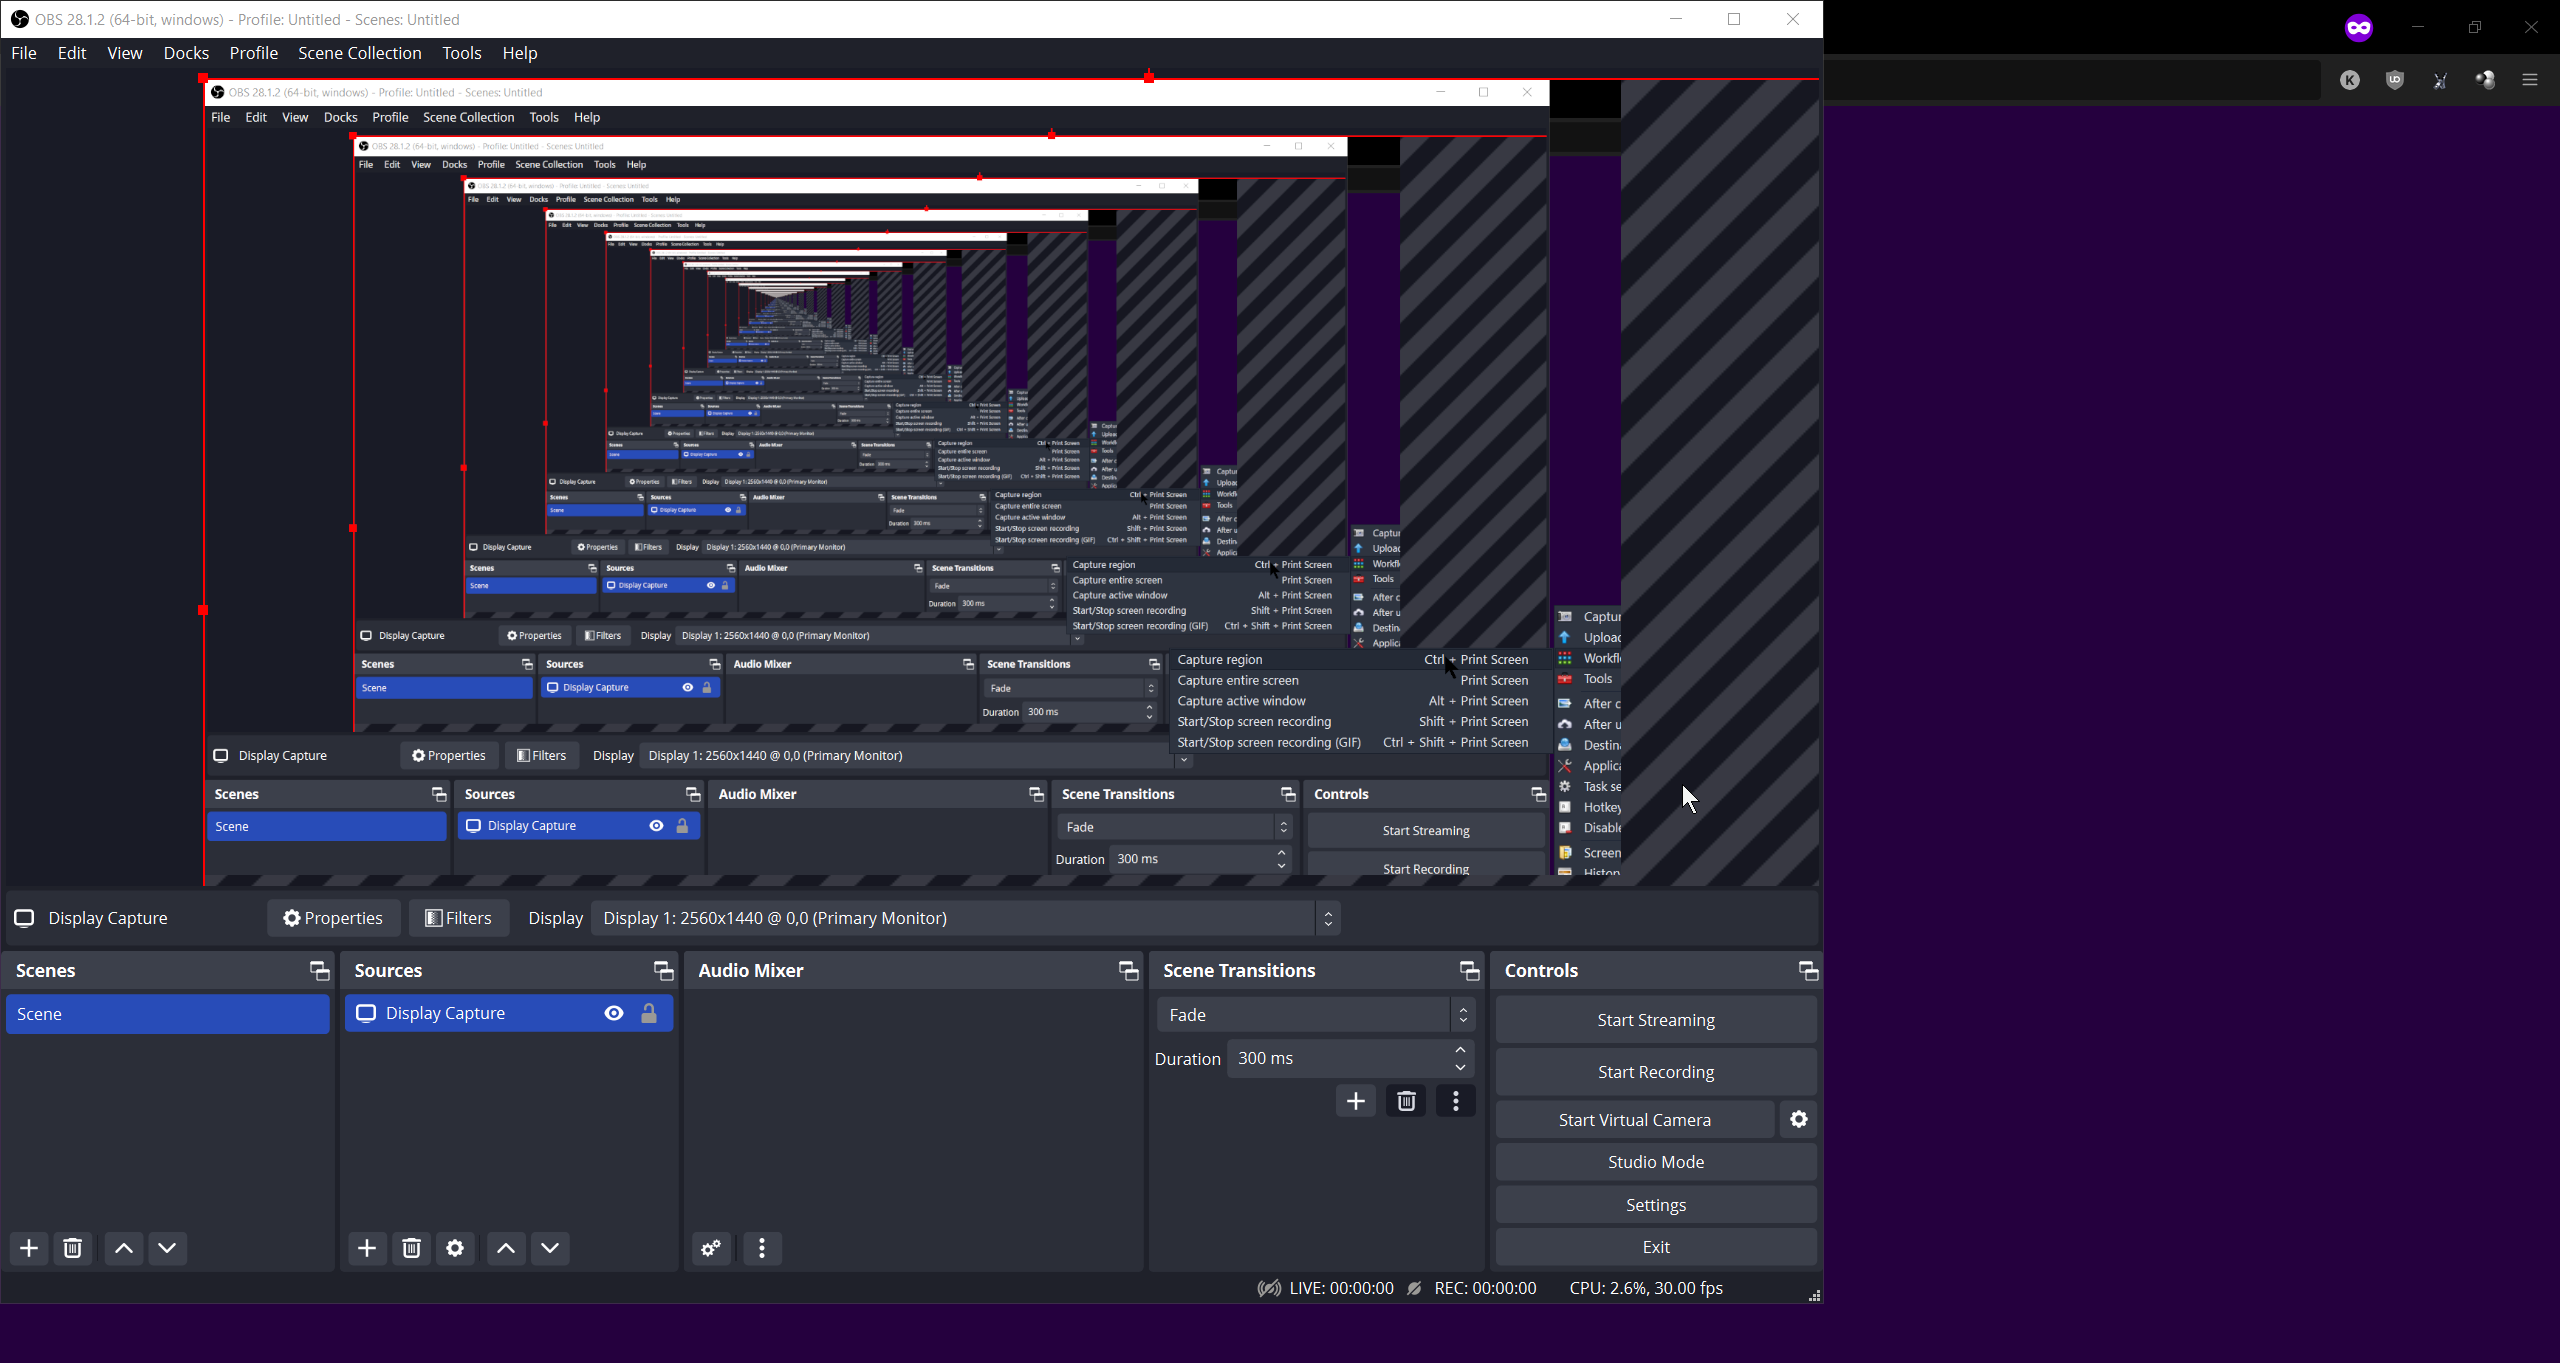Open advanced audio settings gear in Audio Mixer

tap(710, 1248)
